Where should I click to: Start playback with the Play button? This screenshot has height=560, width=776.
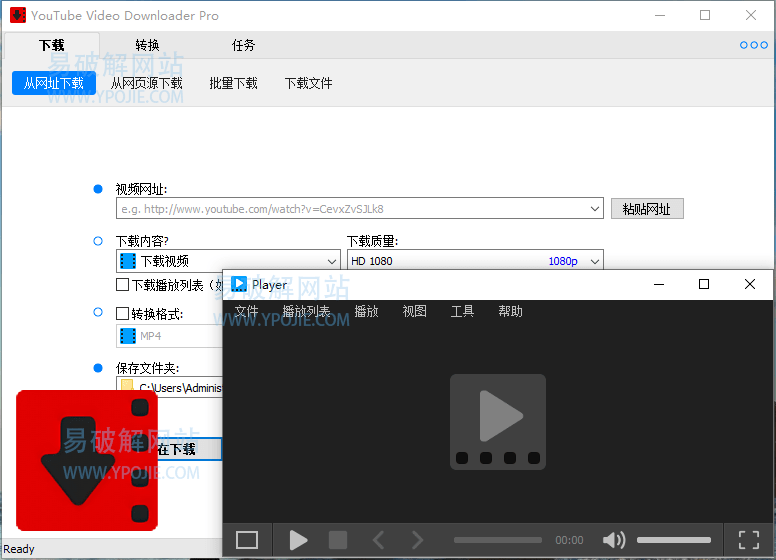click(298, 540)
